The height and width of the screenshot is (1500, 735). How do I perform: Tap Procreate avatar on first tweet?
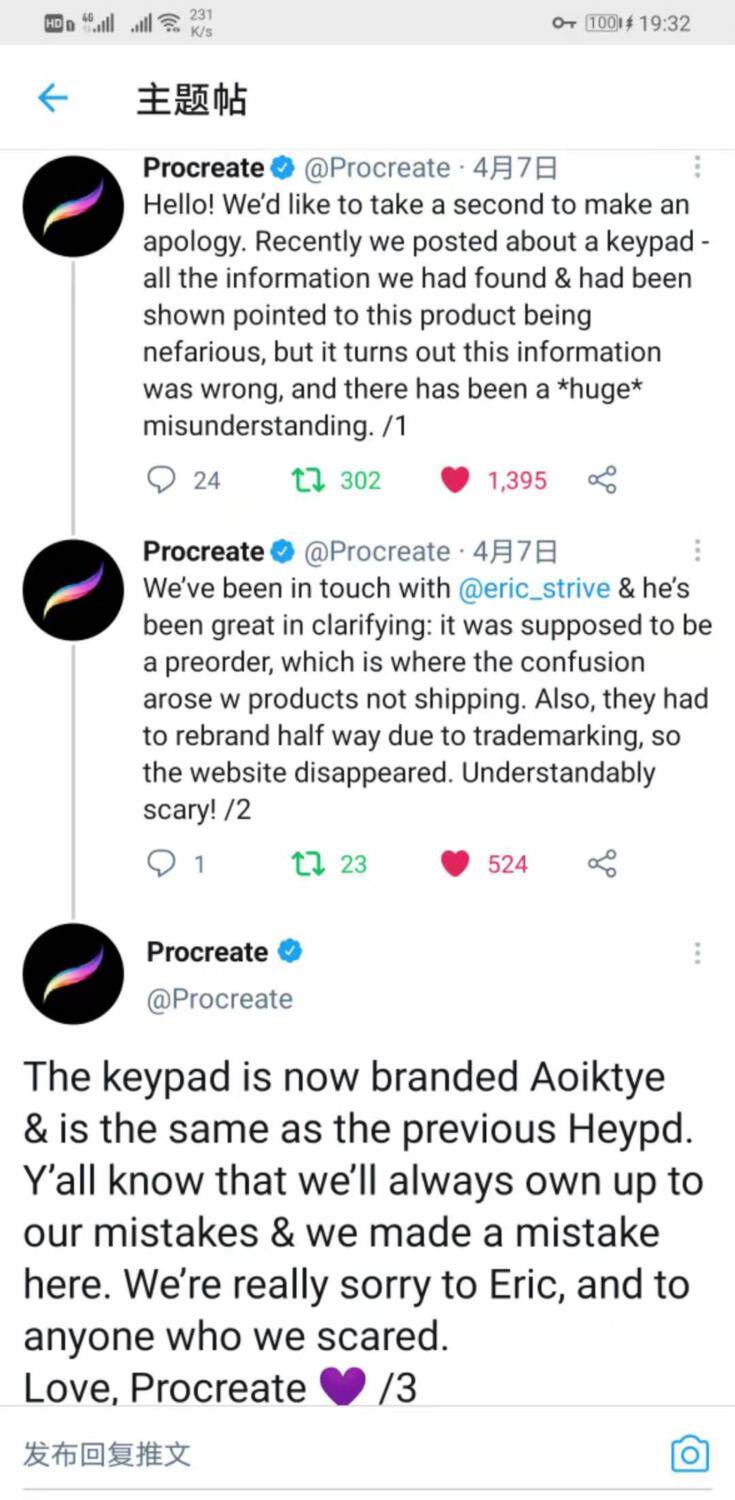point(73,207)
